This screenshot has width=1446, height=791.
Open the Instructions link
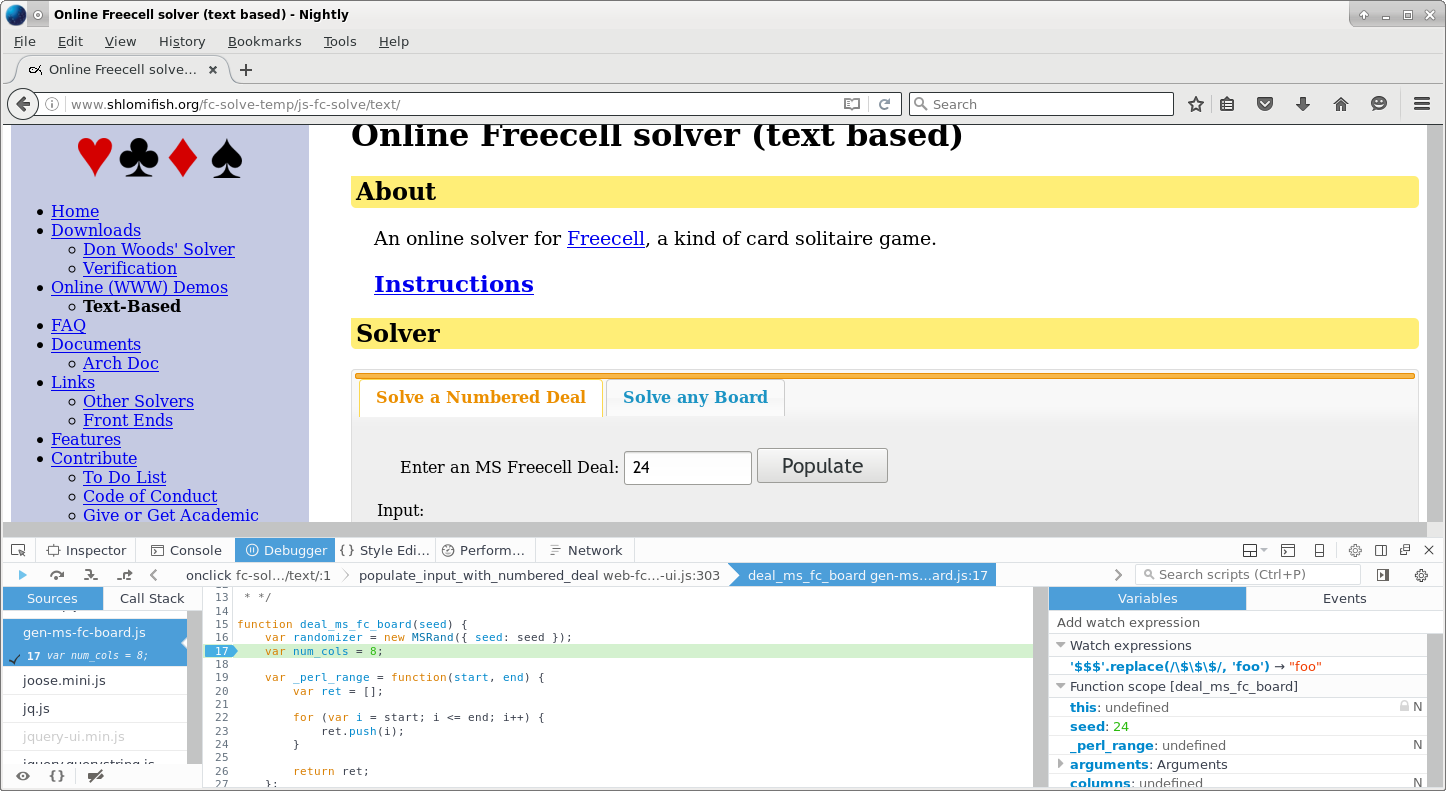(x=454, y=284)
